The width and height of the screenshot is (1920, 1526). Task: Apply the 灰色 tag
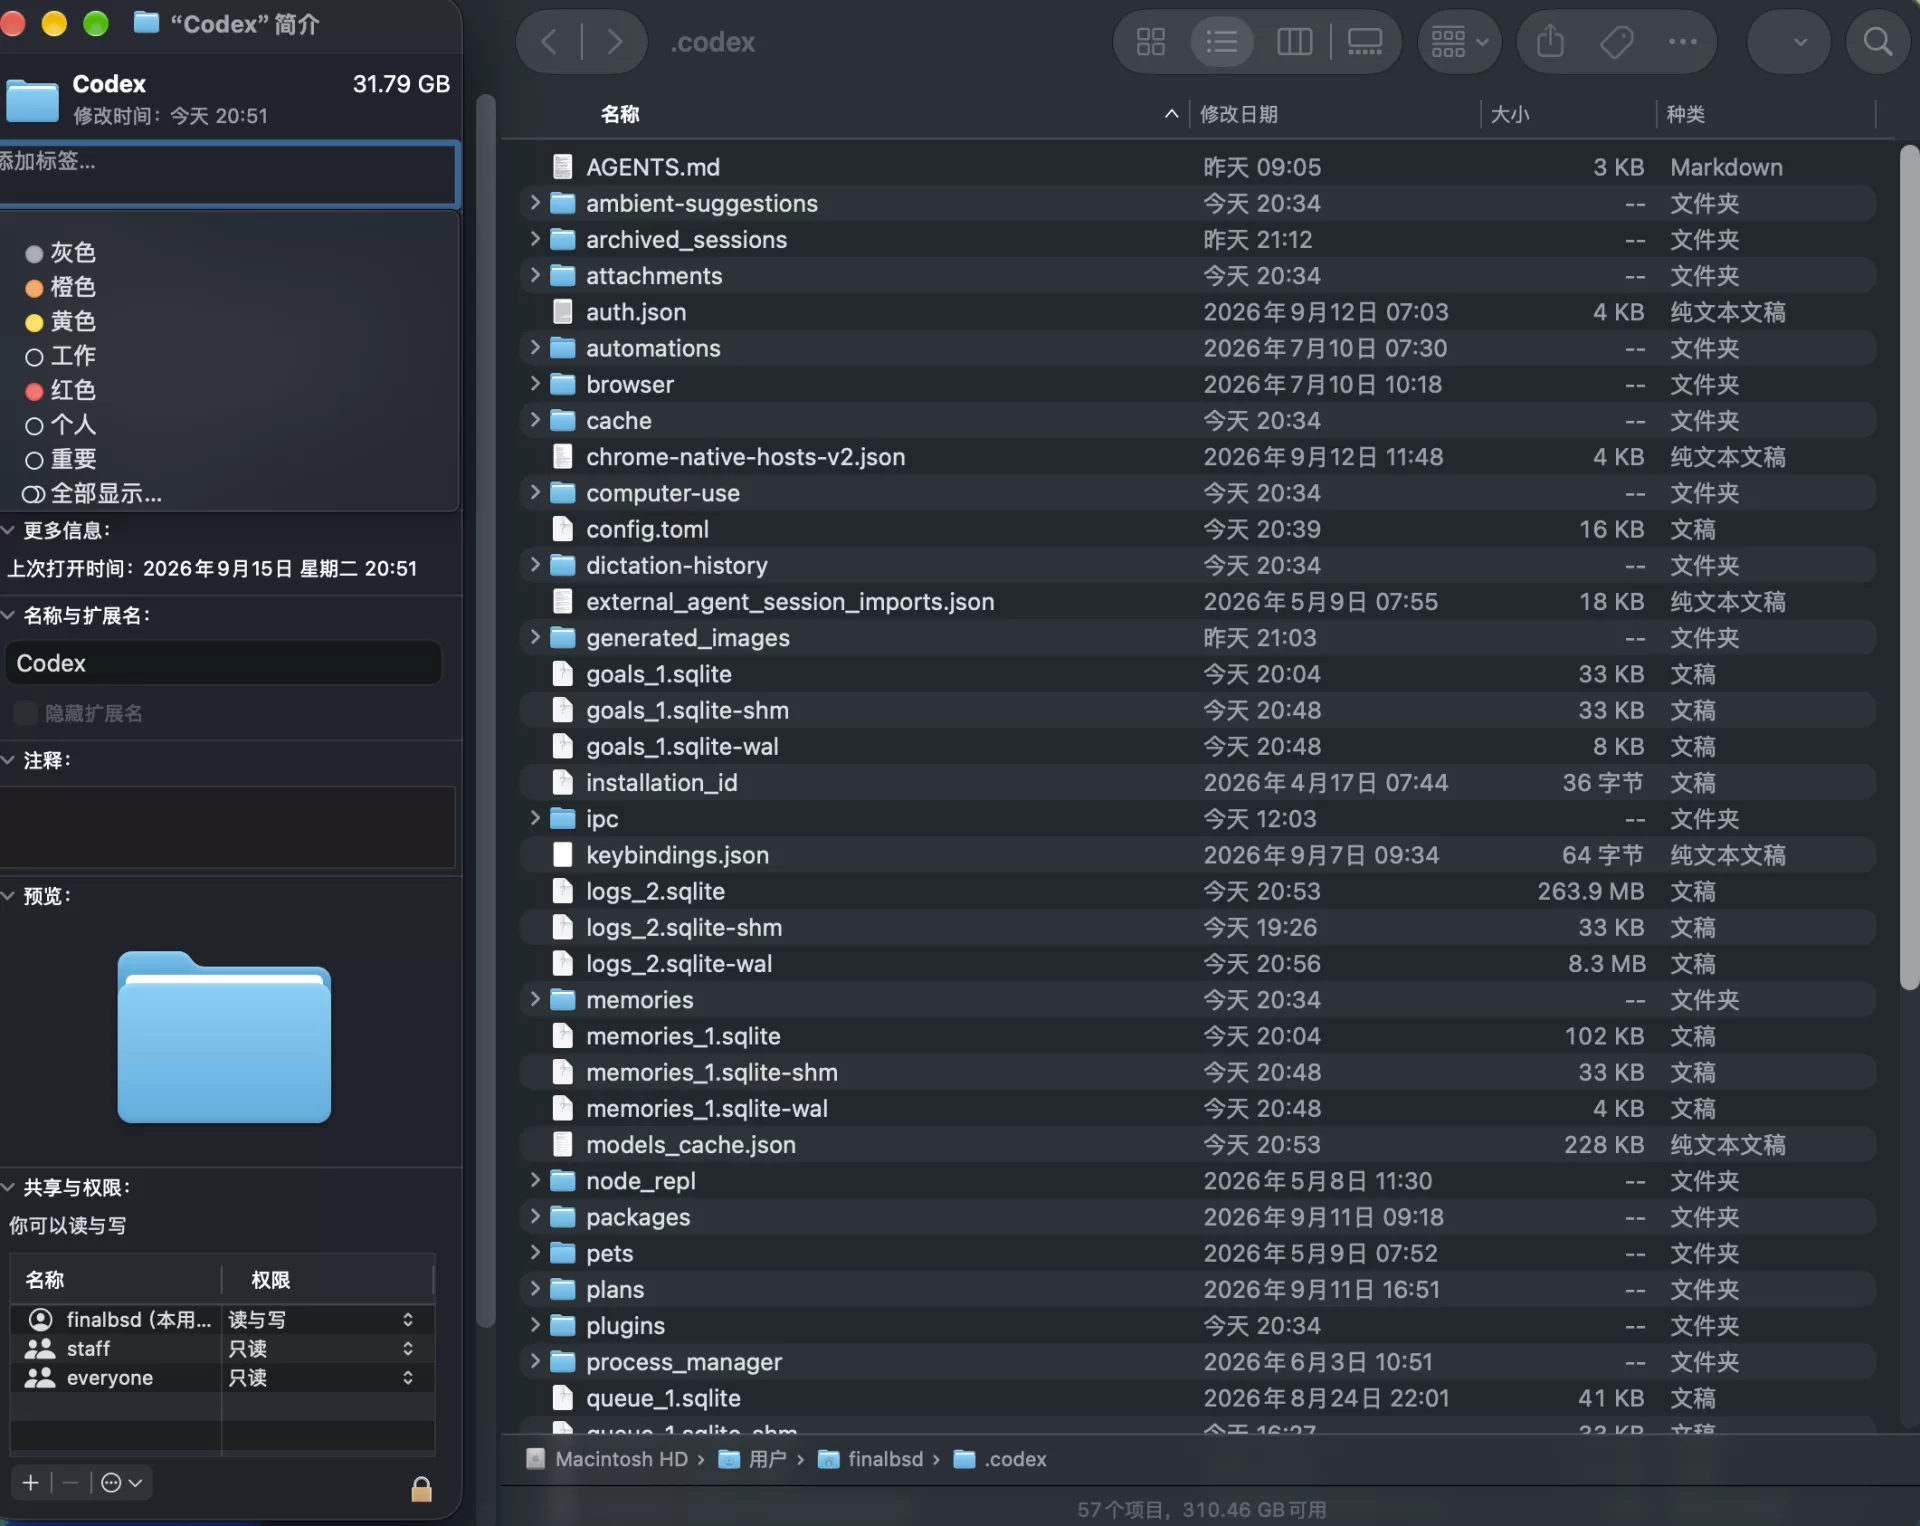61,252
